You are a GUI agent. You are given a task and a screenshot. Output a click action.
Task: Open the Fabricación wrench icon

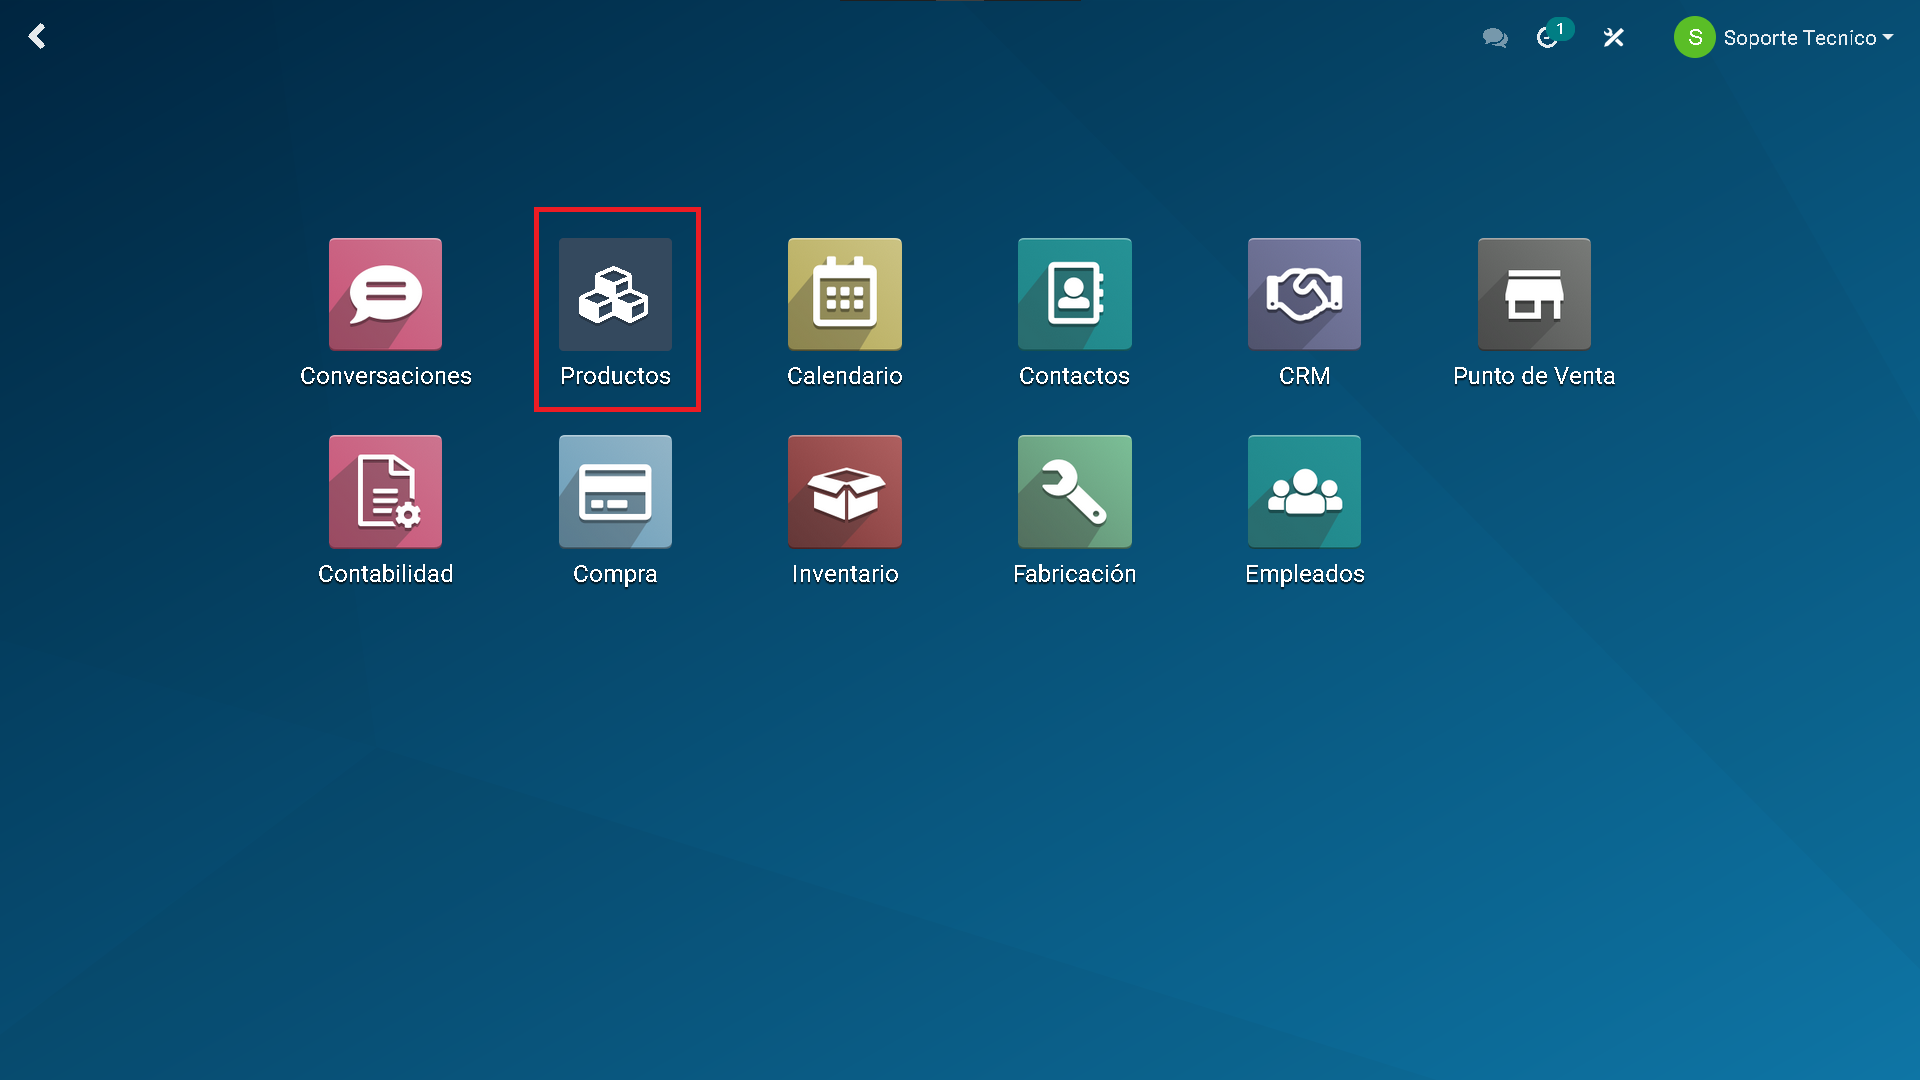pyautogui.click(x=1074, y=491)
